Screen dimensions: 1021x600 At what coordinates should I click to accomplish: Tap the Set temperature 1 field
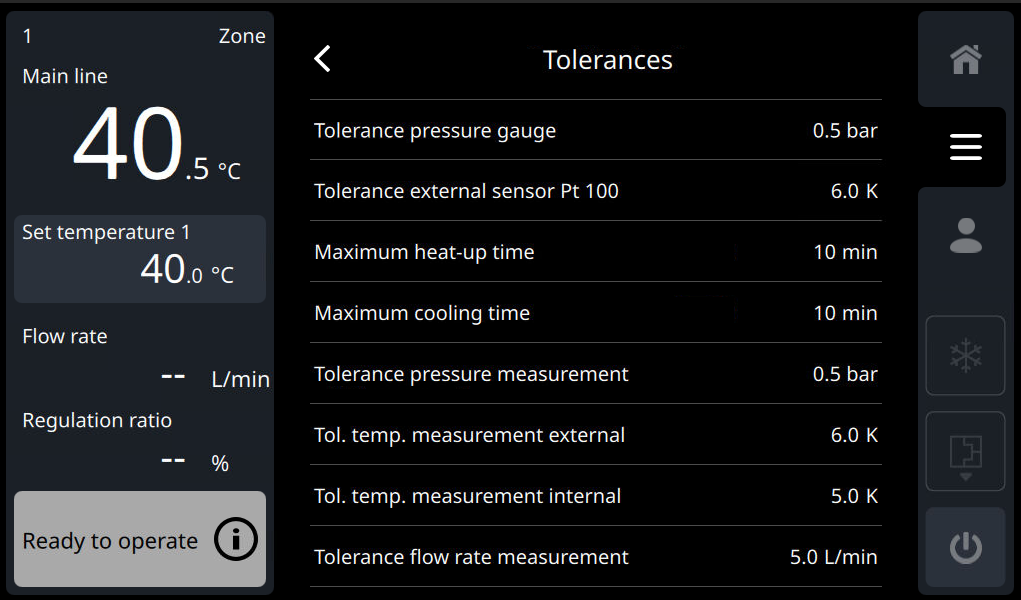tap(140, 258)
